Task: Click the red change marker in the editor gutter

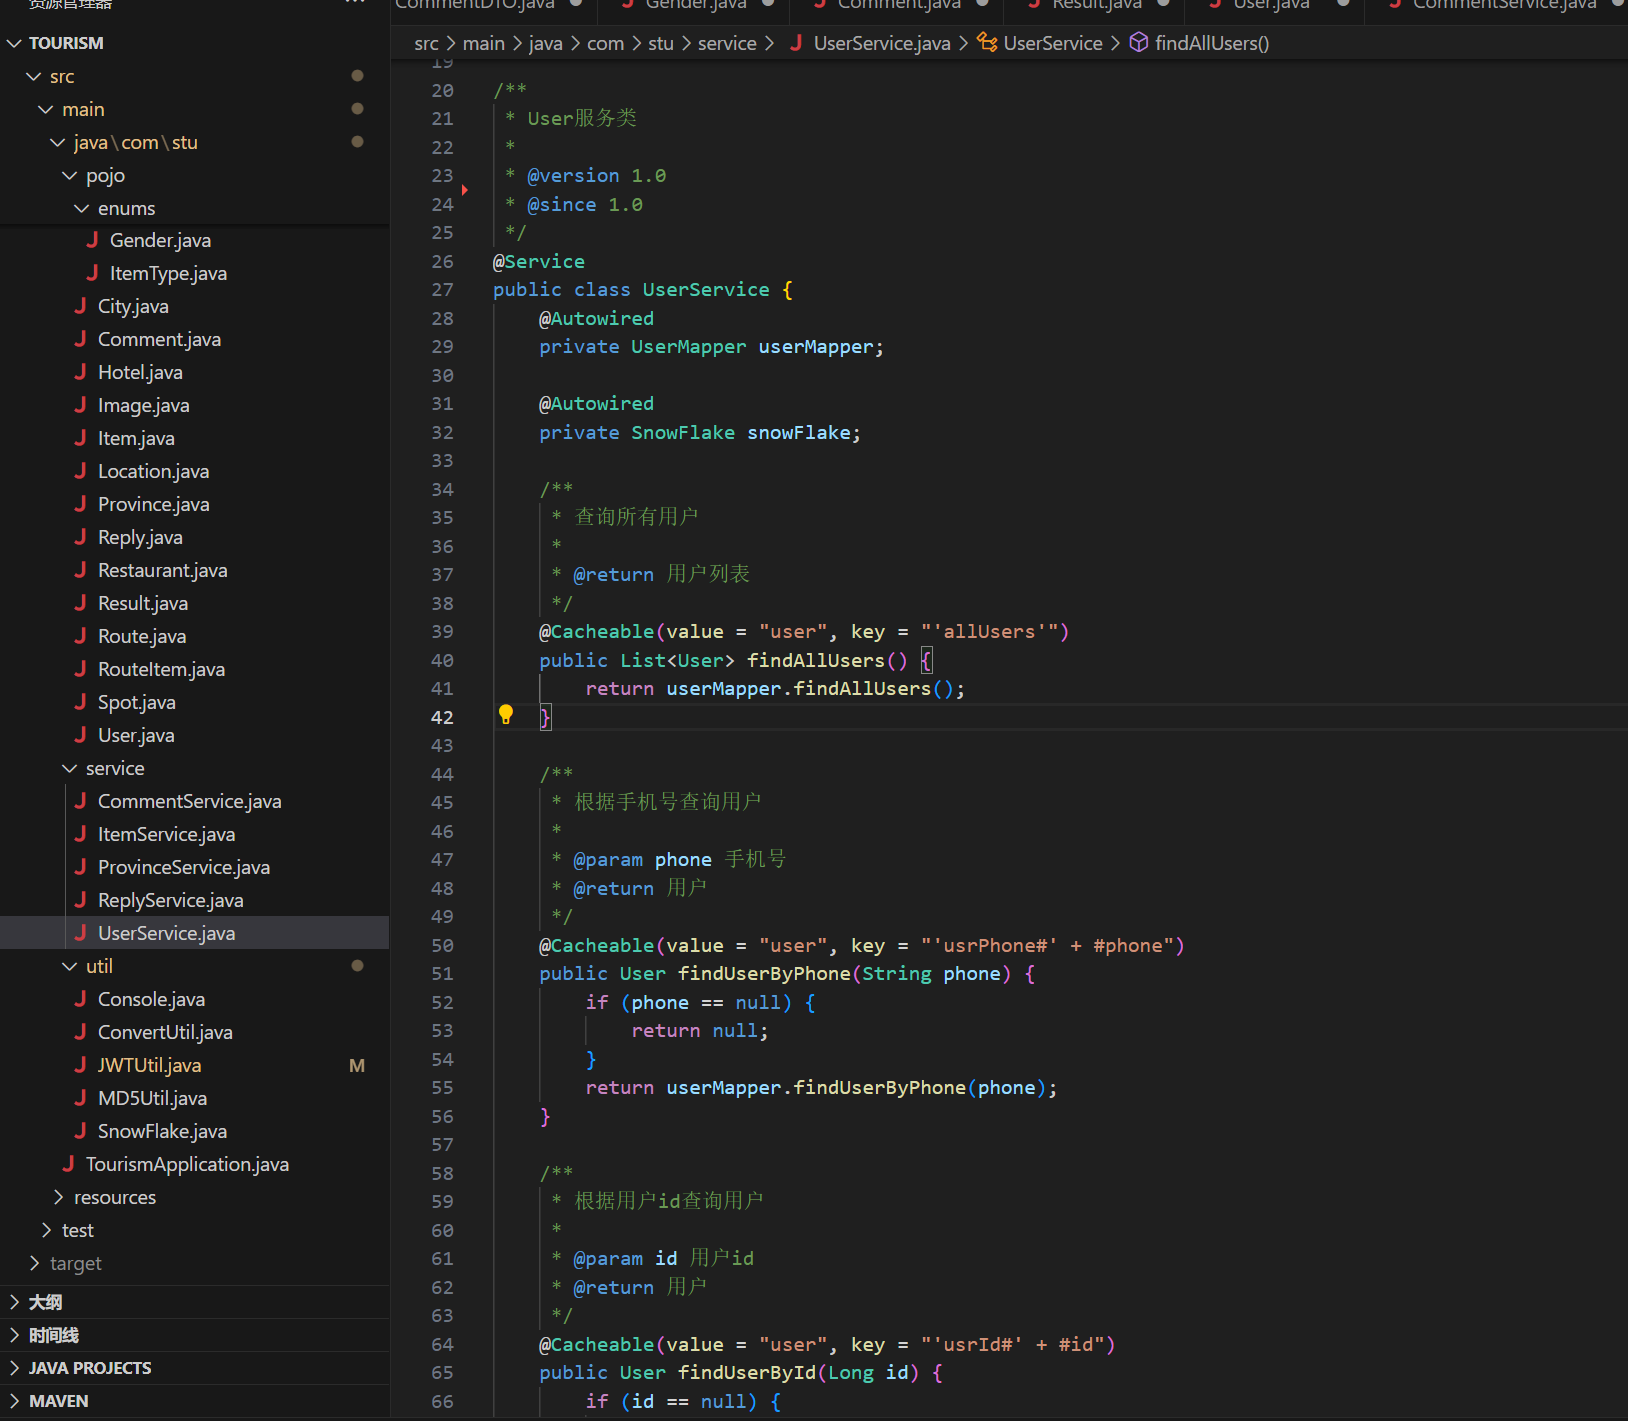Action: pyautogui.click(x=465, y=190)
